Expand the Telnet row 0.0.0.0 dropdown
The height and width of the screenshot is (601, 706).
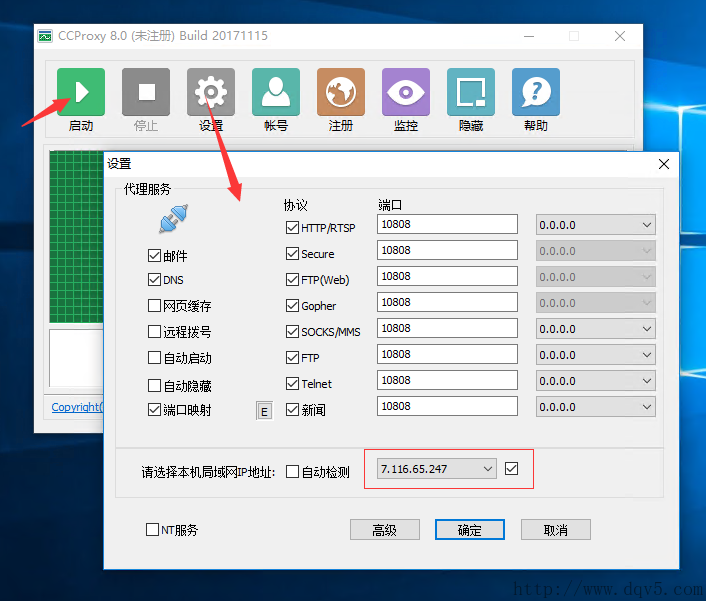tap(595, 381)
